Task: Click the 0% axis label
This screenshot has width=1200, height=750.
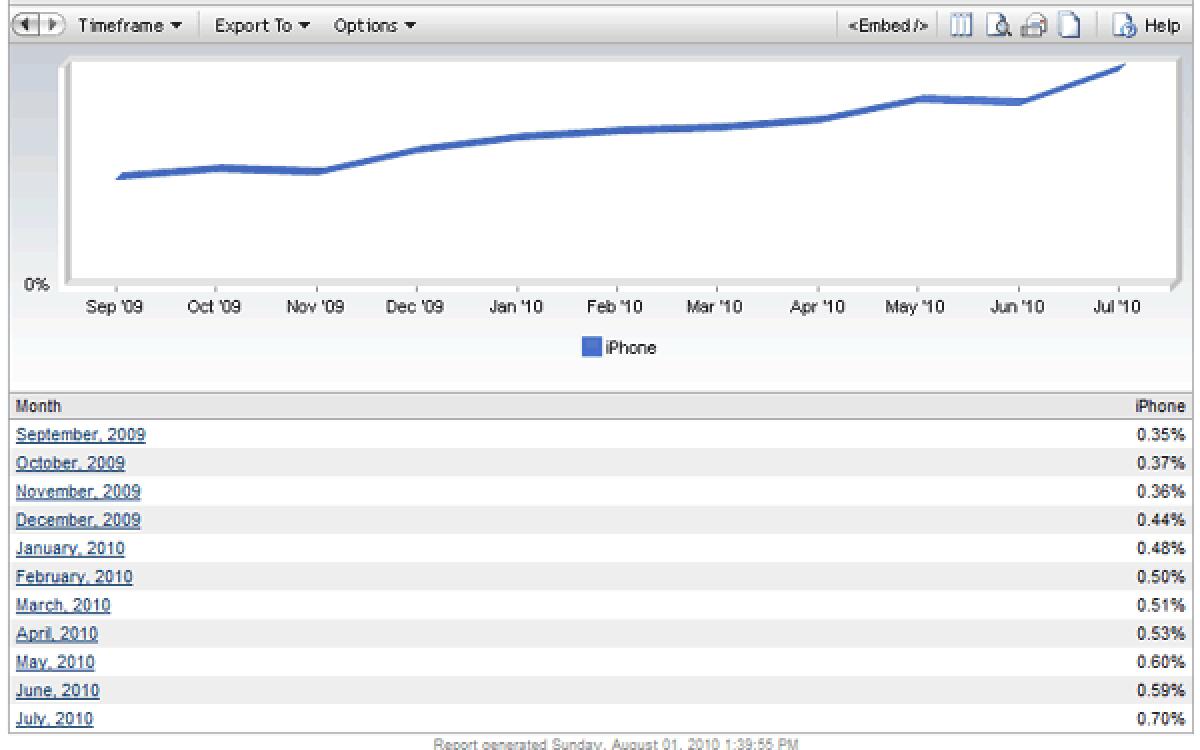Action: coord(37,284)
